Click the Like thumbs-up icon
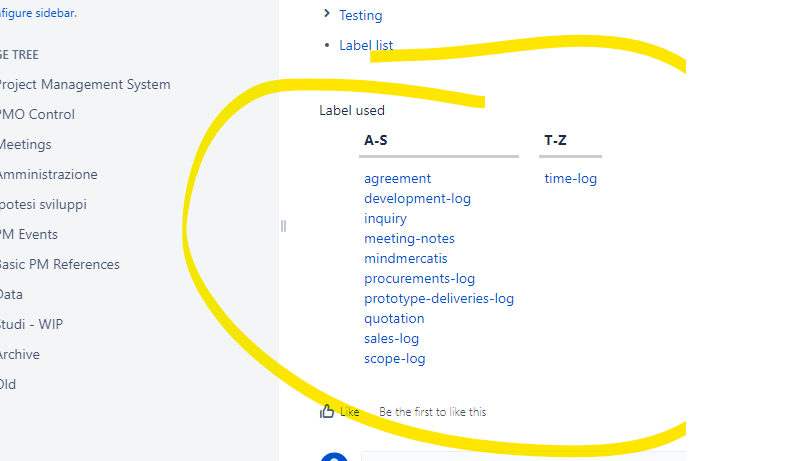 [x=327, y=411]
